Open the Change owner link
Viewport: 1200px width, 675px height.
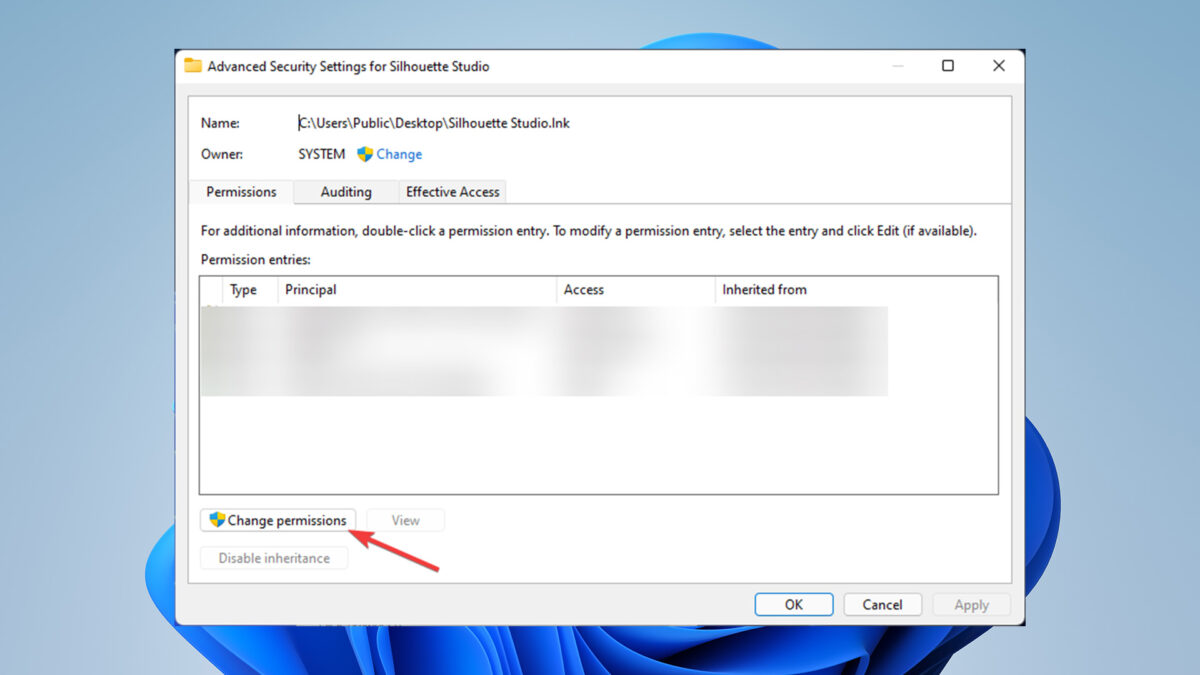(x=399, y=154)
